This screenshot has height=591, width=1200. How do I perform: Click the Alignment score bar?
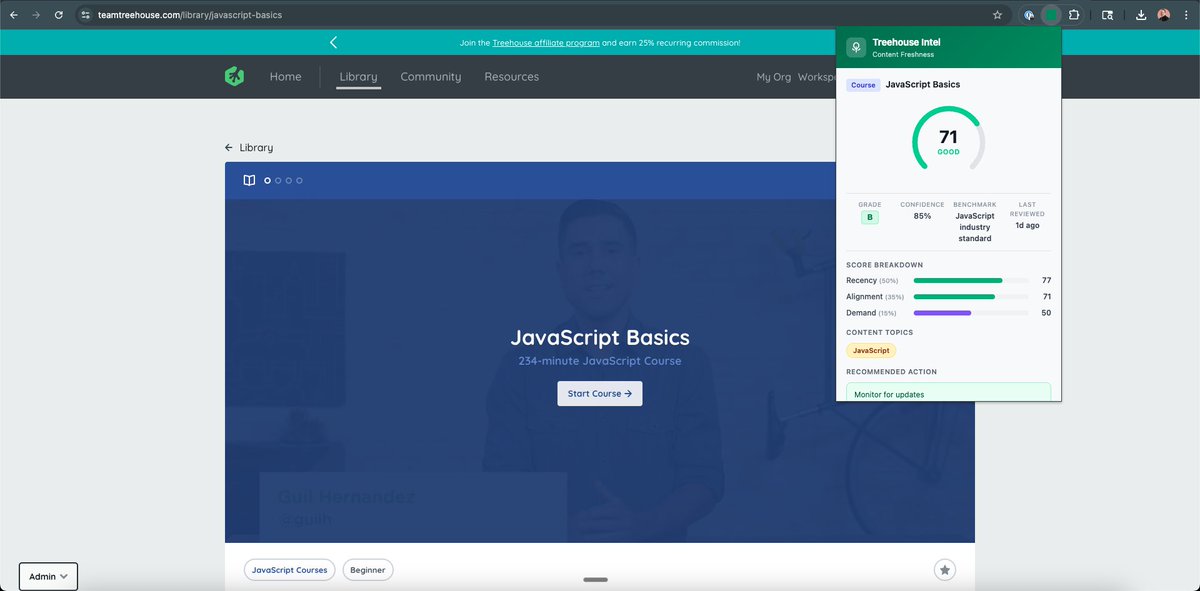click(x=971, y=297)
